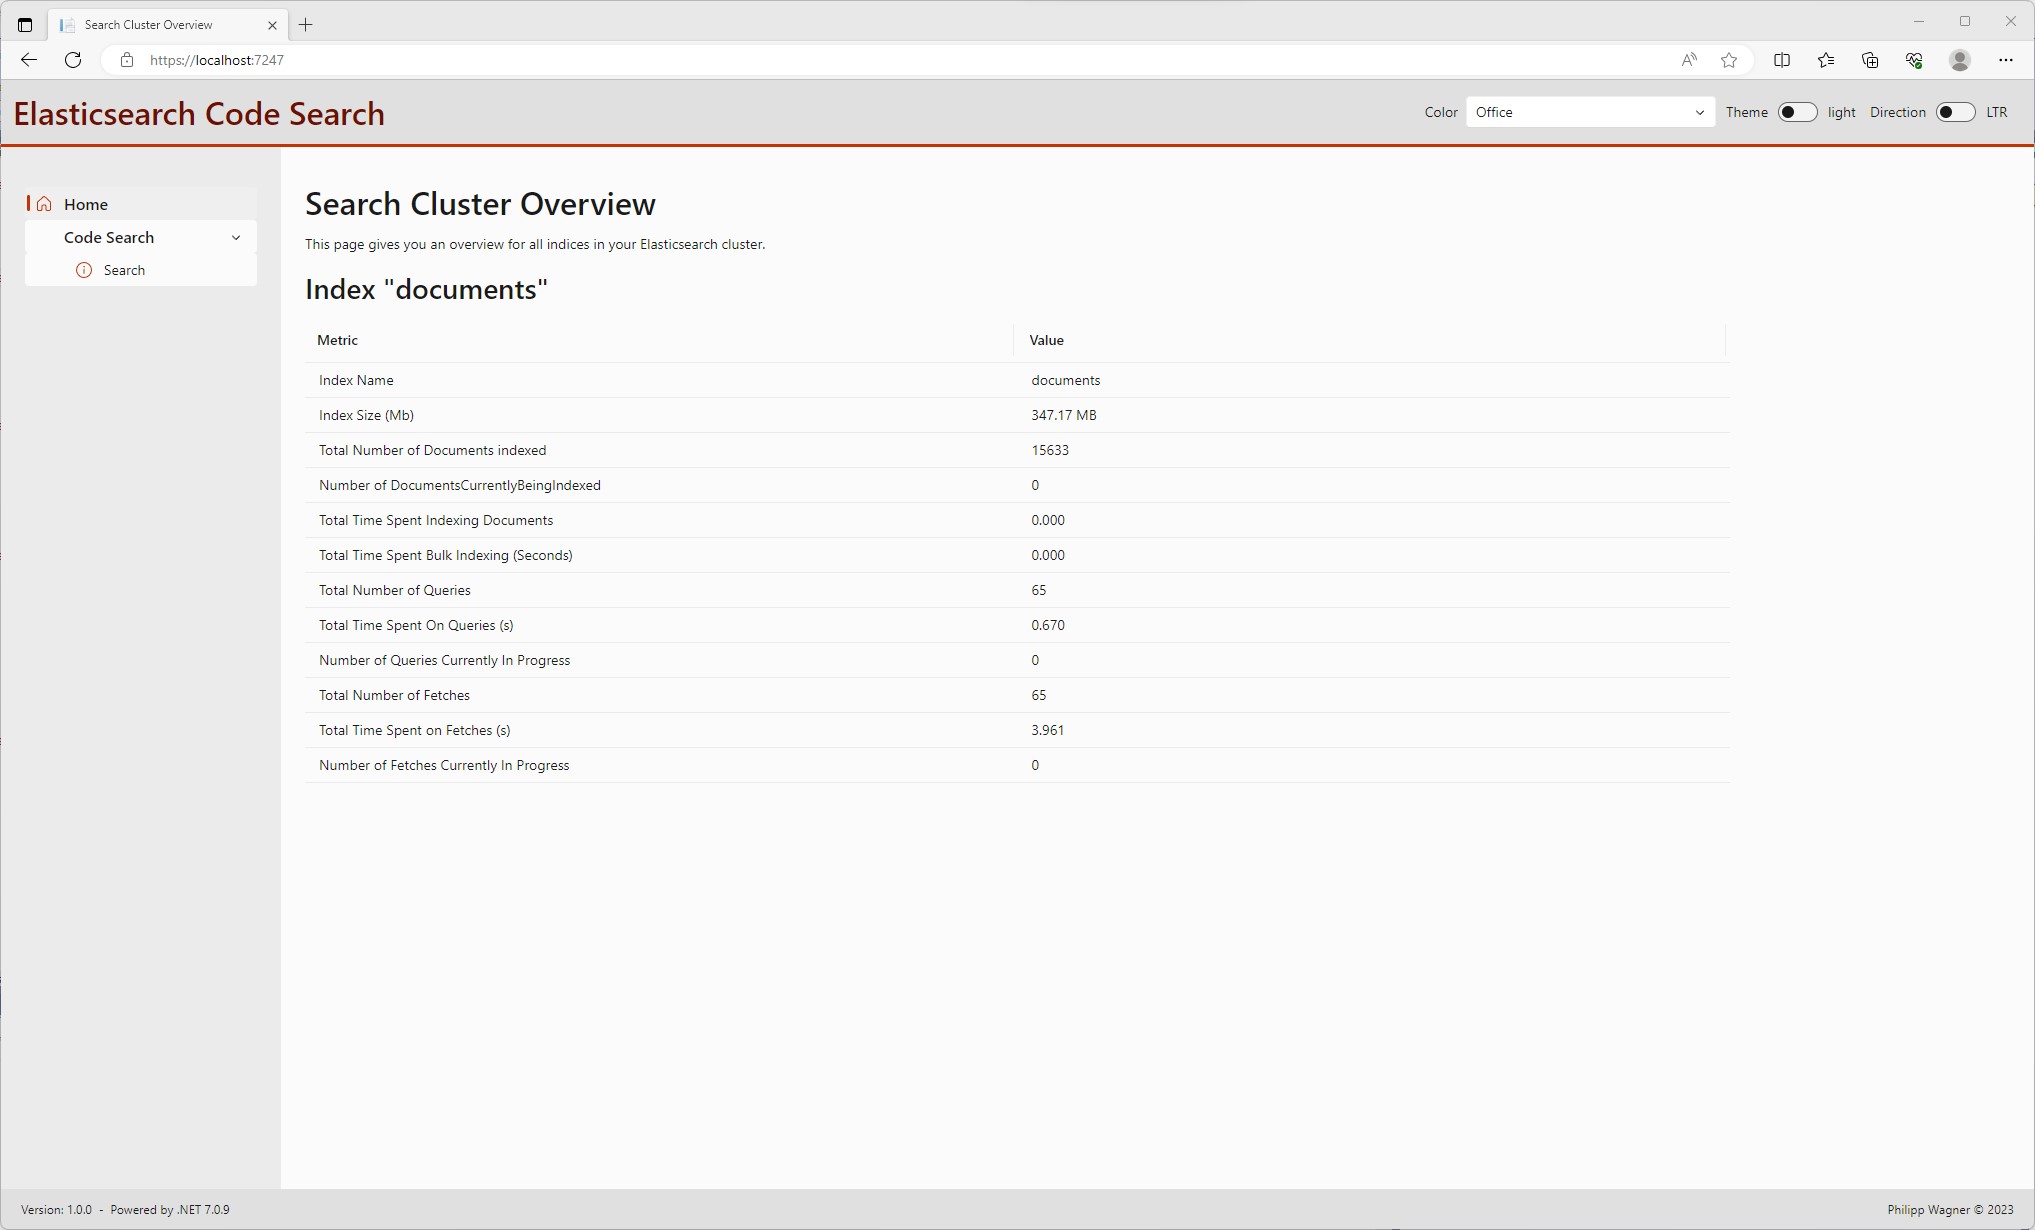The height and width of the screenshot is (1230, 2035).
Task: Open browser settings and more menu
Action: tap(2006, 60)
